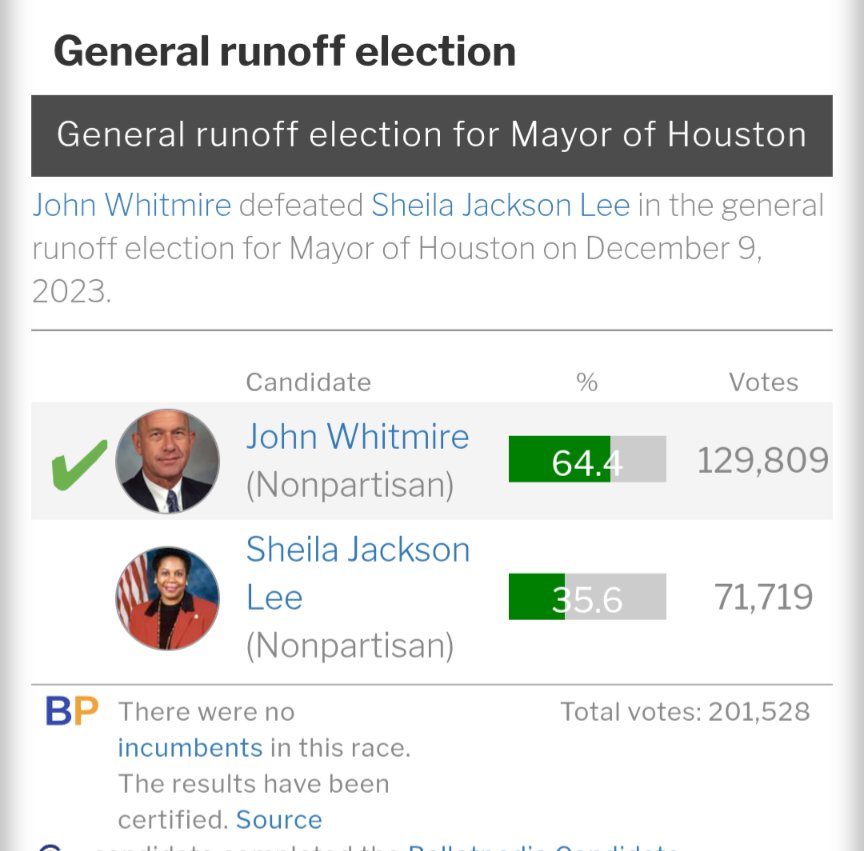Select the 129,809 vote count
Viewport: 864px width, 851px height.
(x=763, y=460)
